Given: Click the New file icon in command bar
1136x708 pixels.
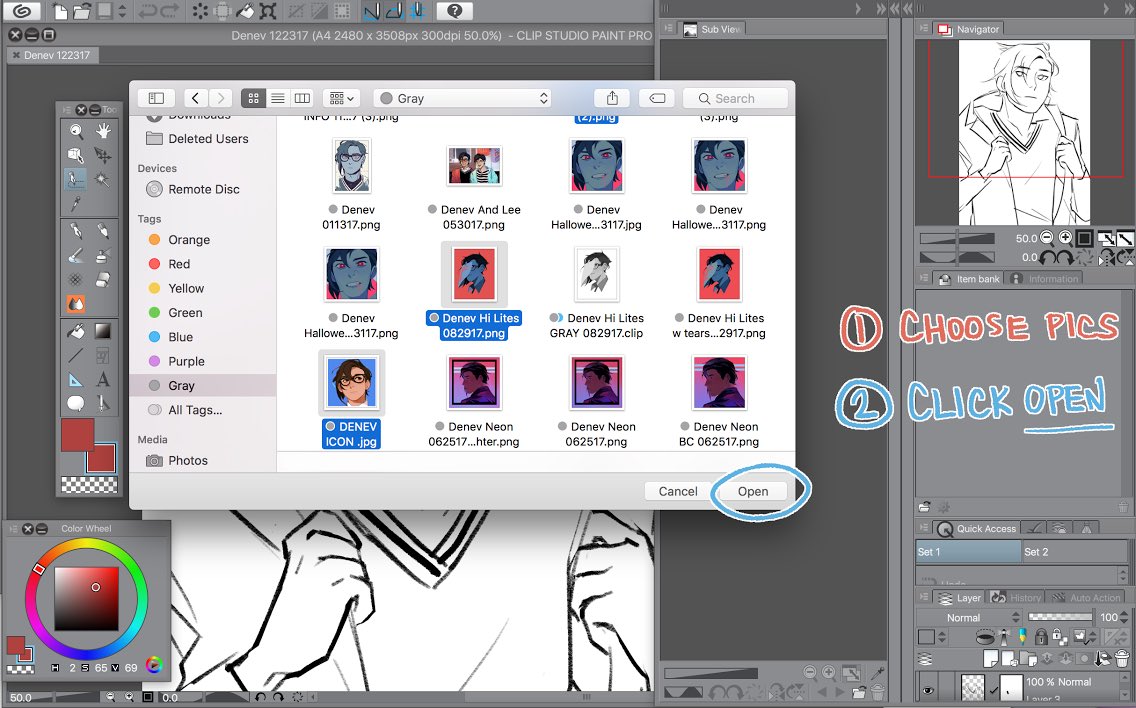Looking at the screenshot, I should 61,11.
